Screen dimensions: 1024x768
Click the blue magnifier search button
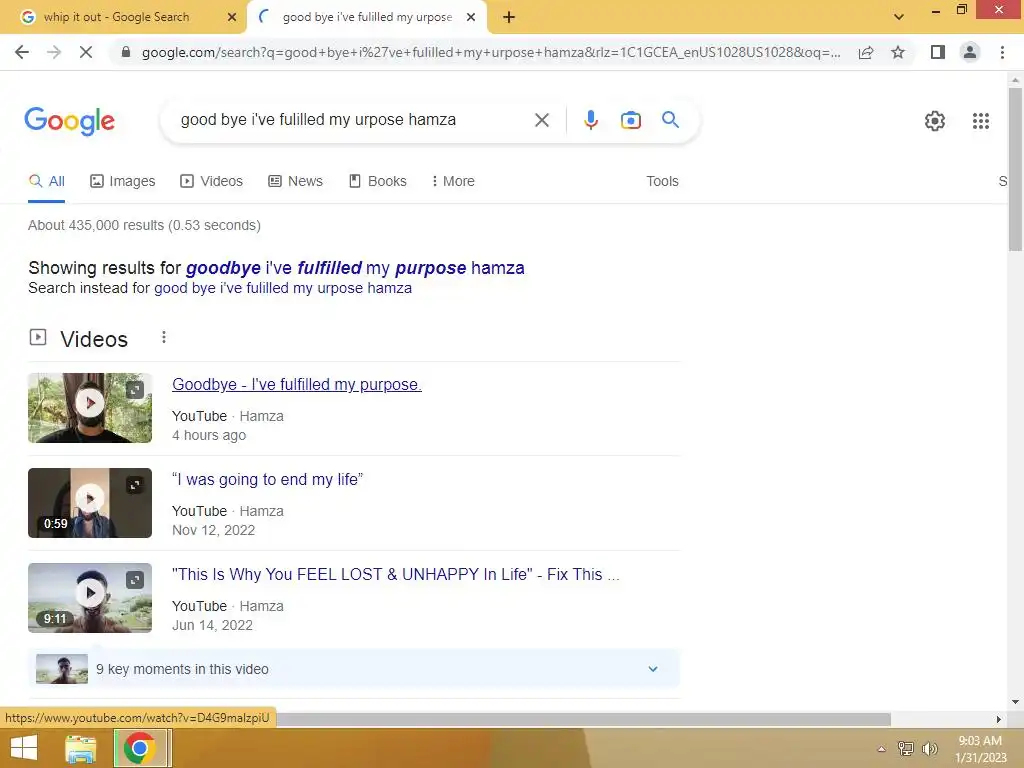670,120
